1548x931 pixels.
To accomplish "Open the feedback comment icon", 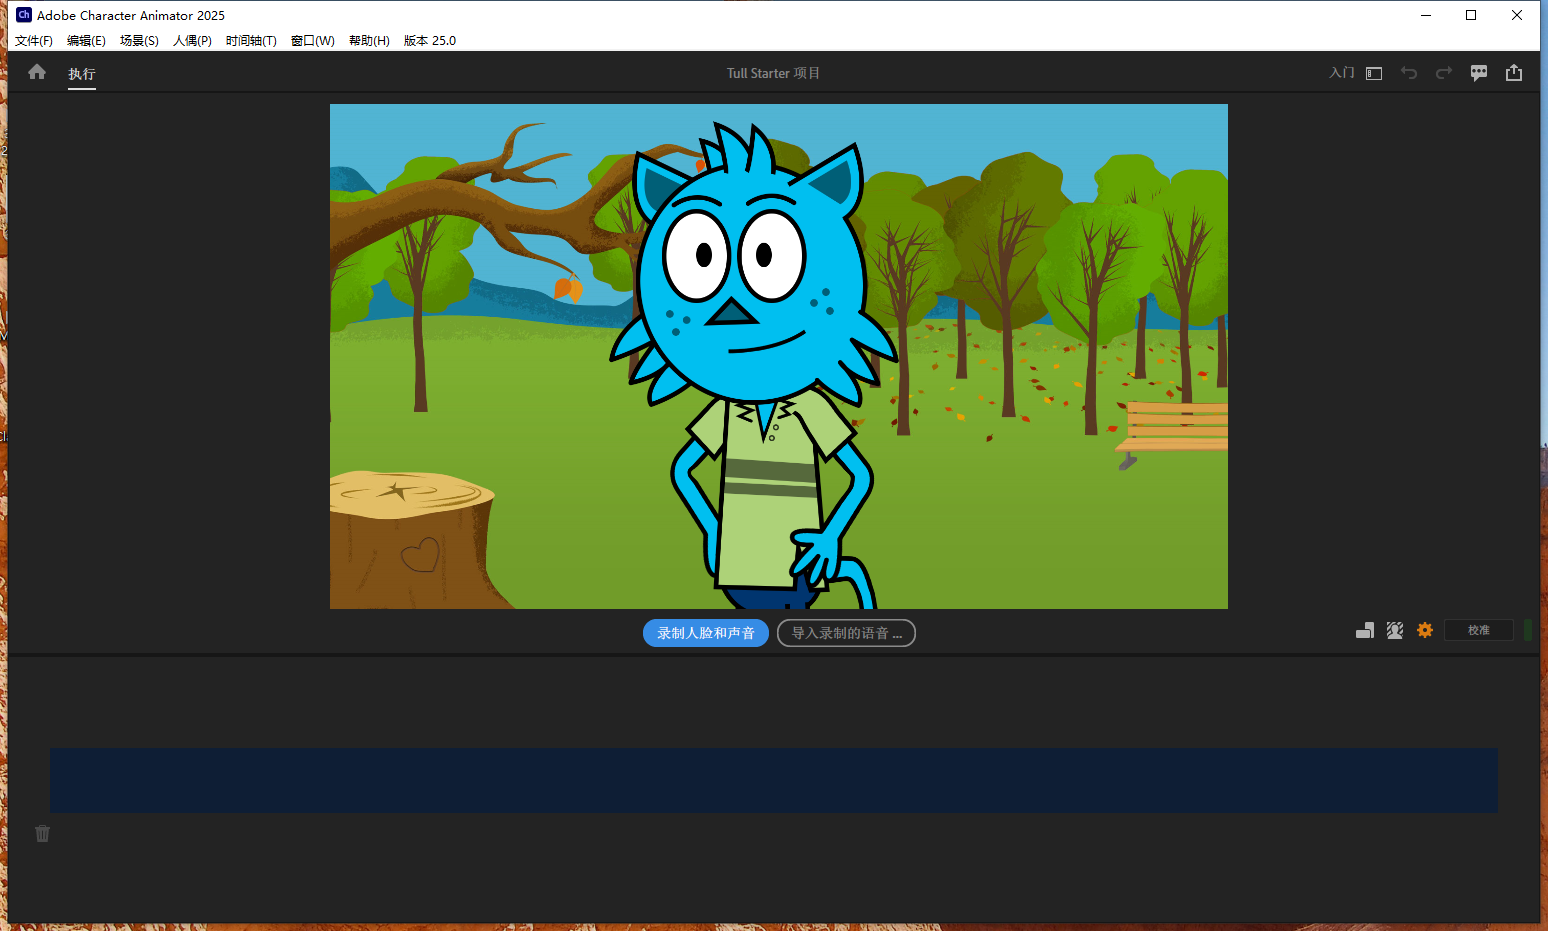I will (1479, 72).
